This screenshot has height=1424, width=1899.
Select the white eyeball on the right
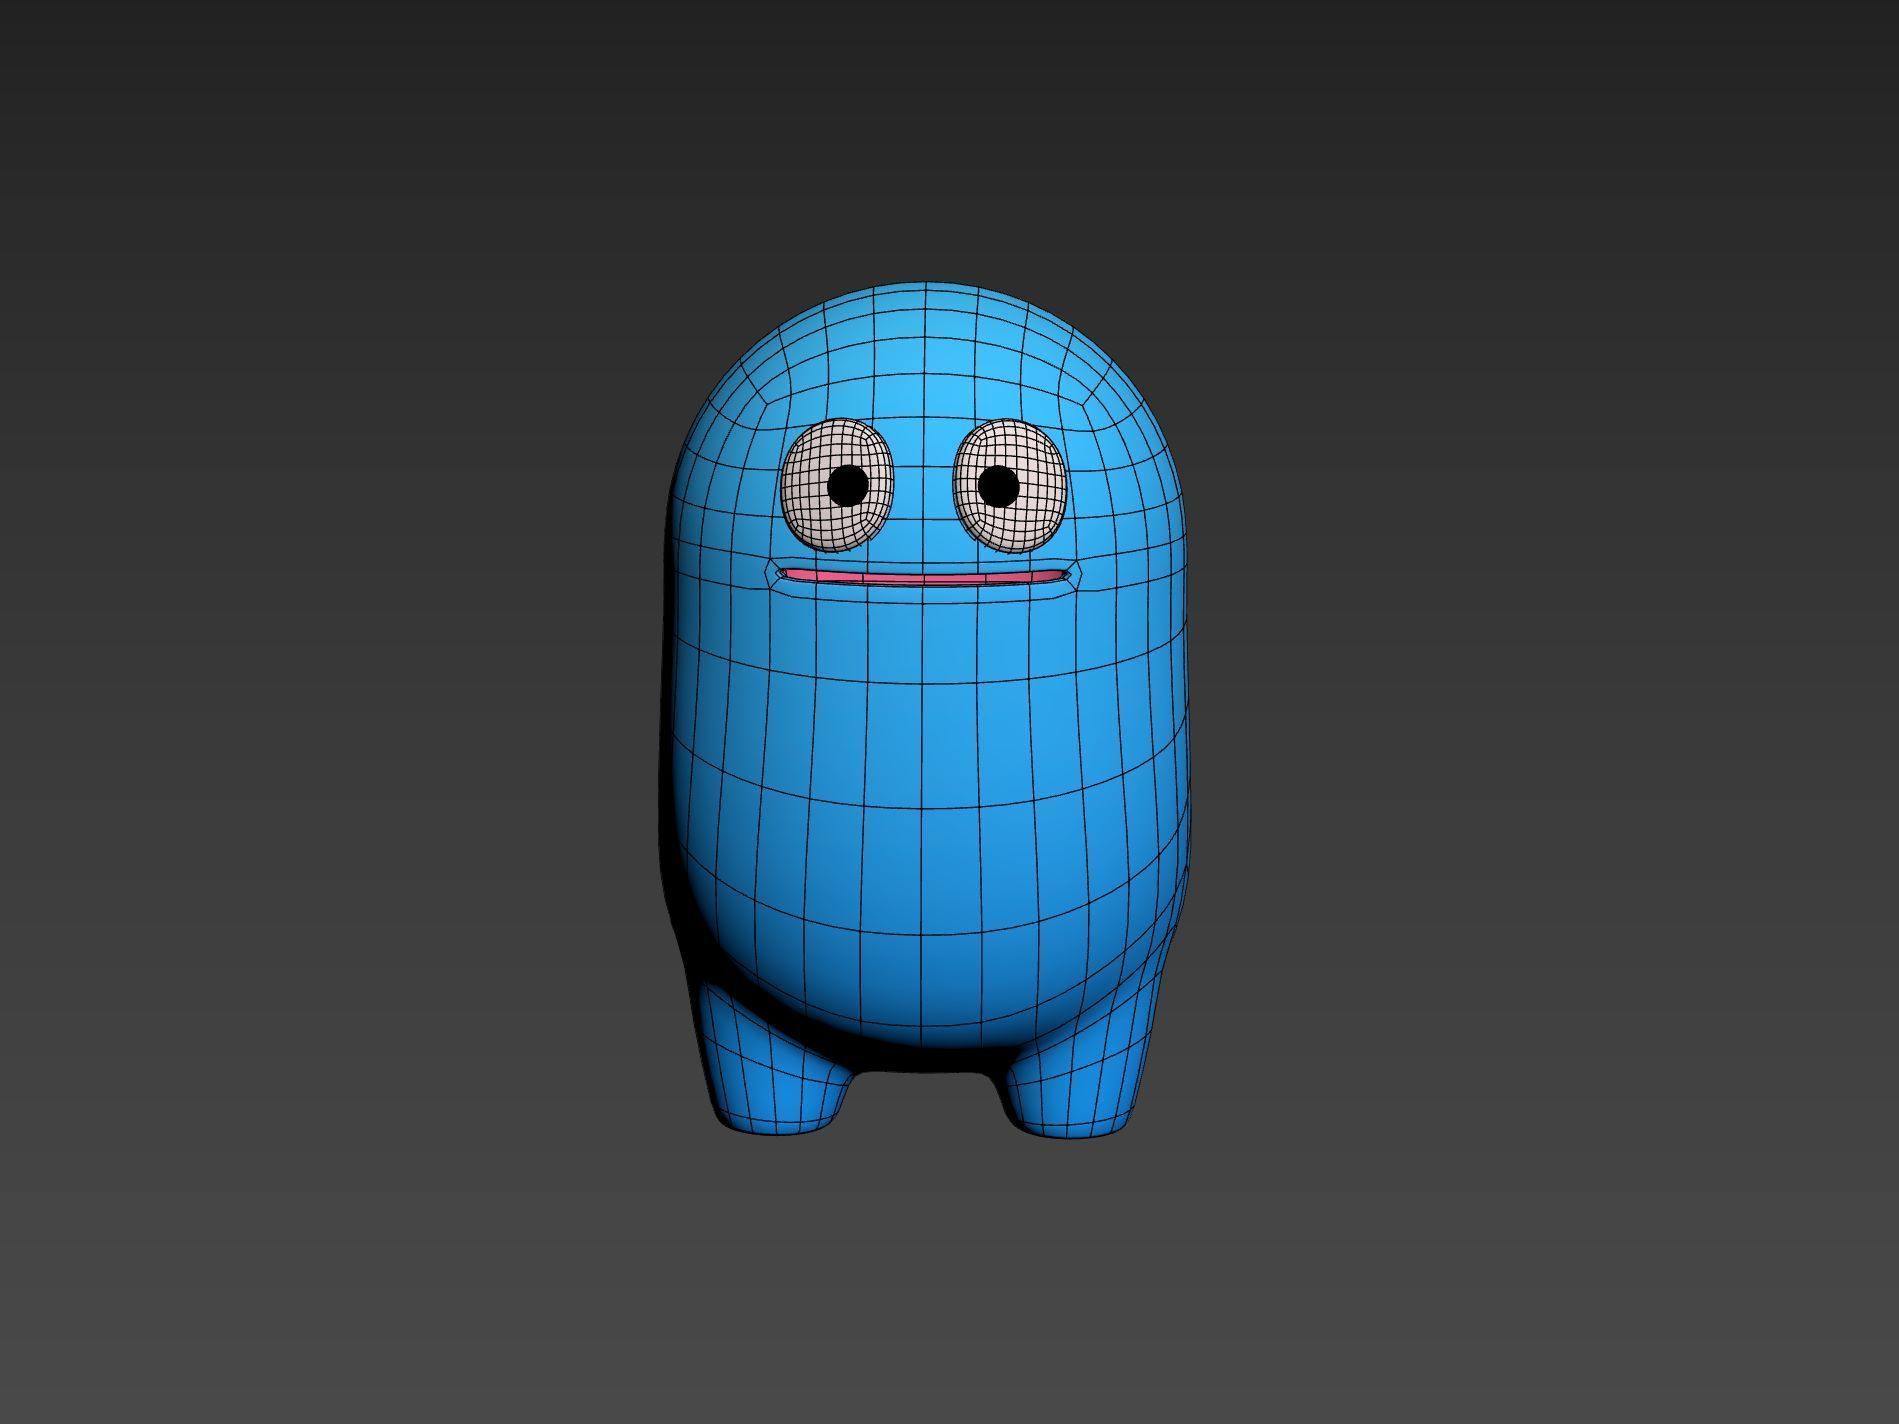[1011, 485]
